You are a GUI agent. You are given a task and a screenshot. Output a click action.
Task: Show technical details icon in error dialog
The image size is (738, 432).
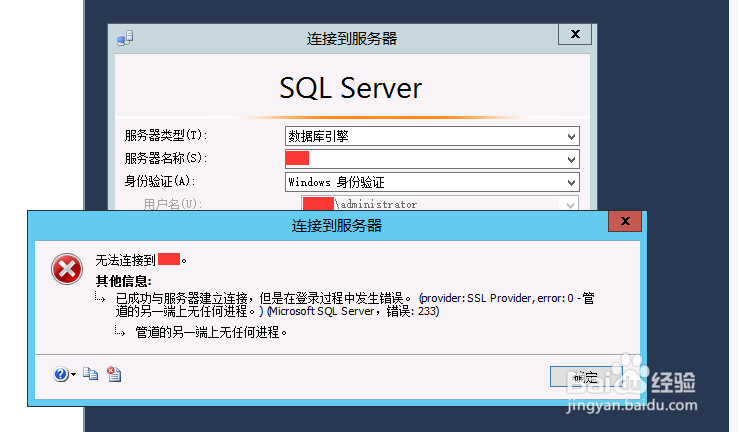pos(114,374)
